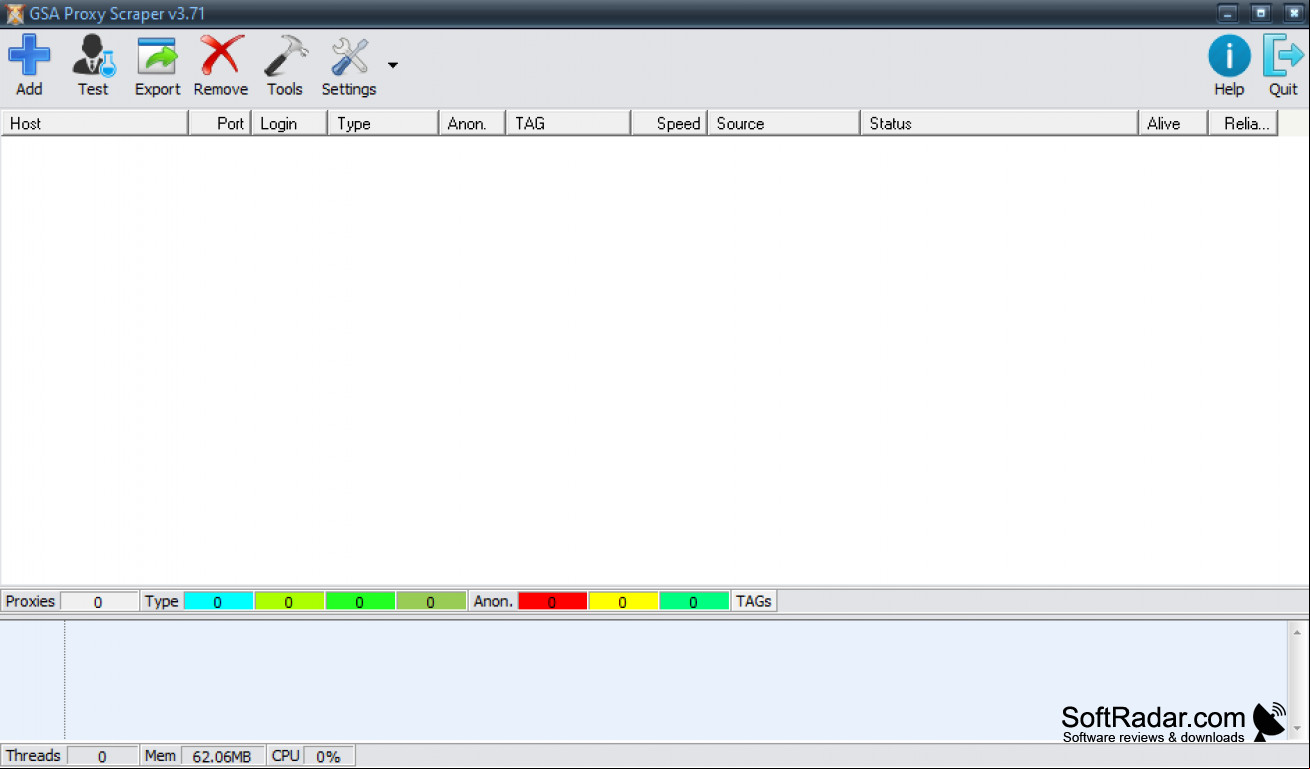This screenshot has width=1310, height=769.
Task: Sort by the Source column header
Action: point(784,124)
